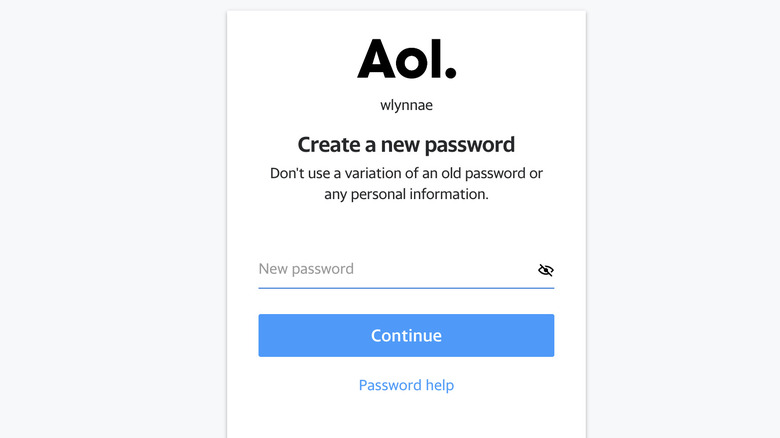780x438 pixels.
Task: Click the "New password" placeholder text
Action: [306, 269]
